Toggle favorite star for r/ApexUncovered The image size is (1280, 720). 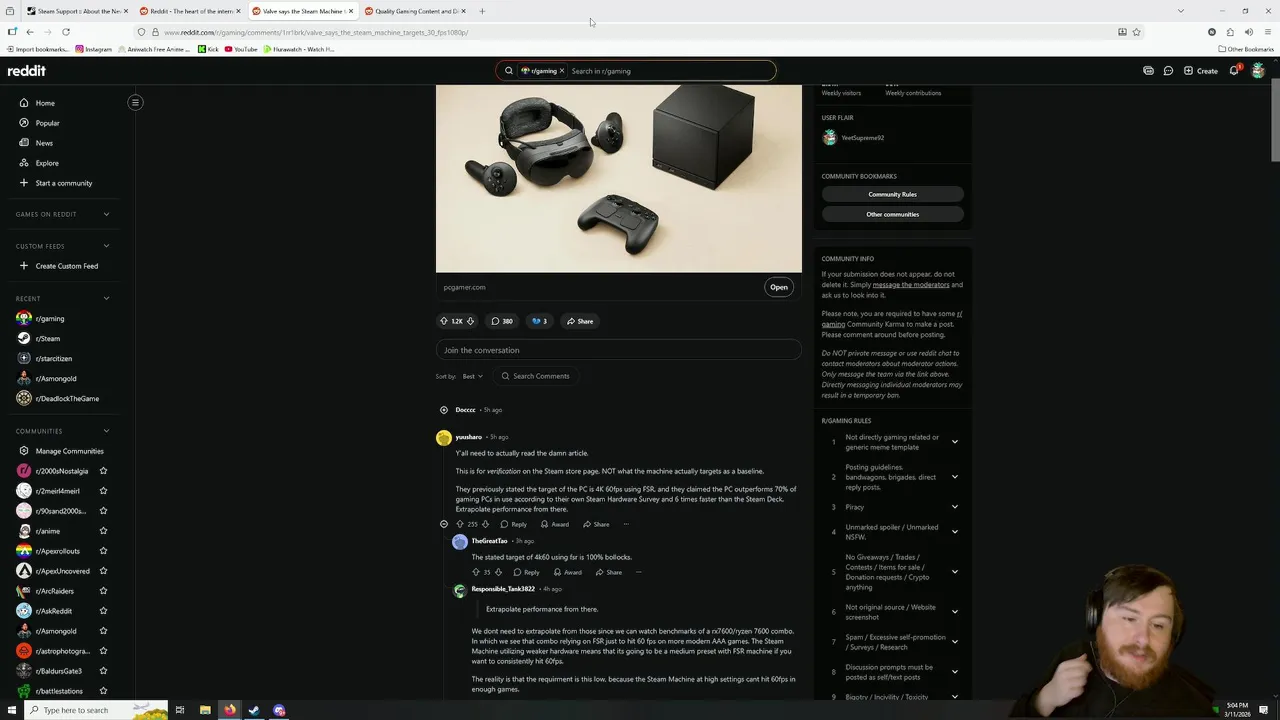click(x=103, y=571)
